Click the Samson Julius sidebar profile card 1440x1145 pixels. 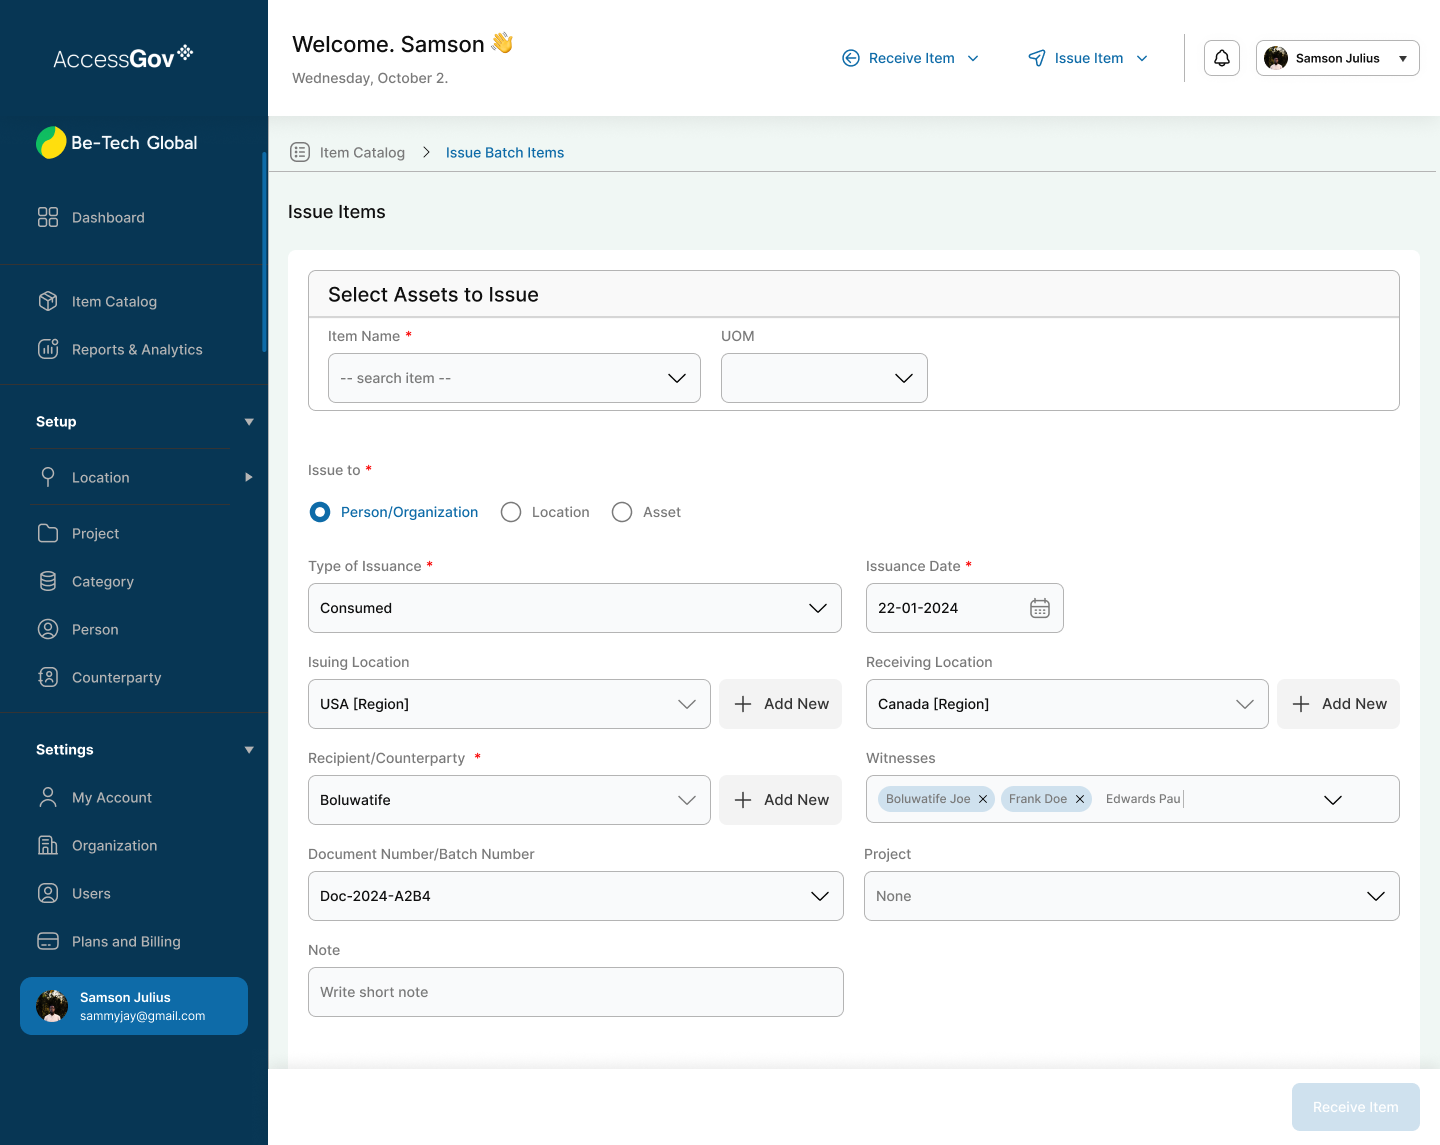coord(134,1006)
